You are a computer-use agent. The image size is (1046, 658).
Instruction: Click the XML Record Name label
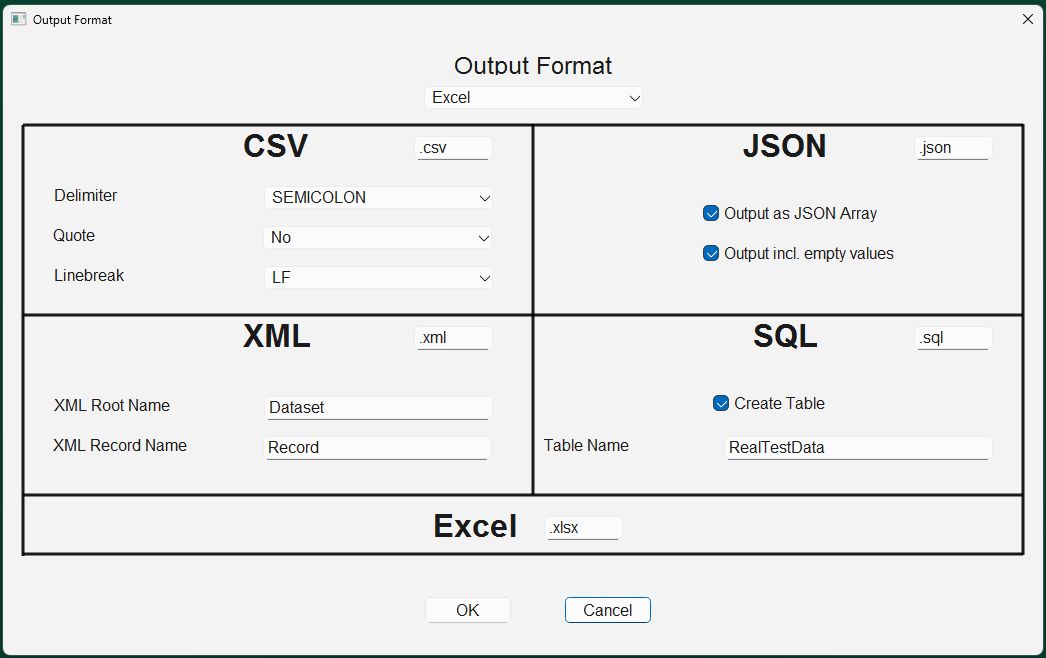(x=120, y=446)
